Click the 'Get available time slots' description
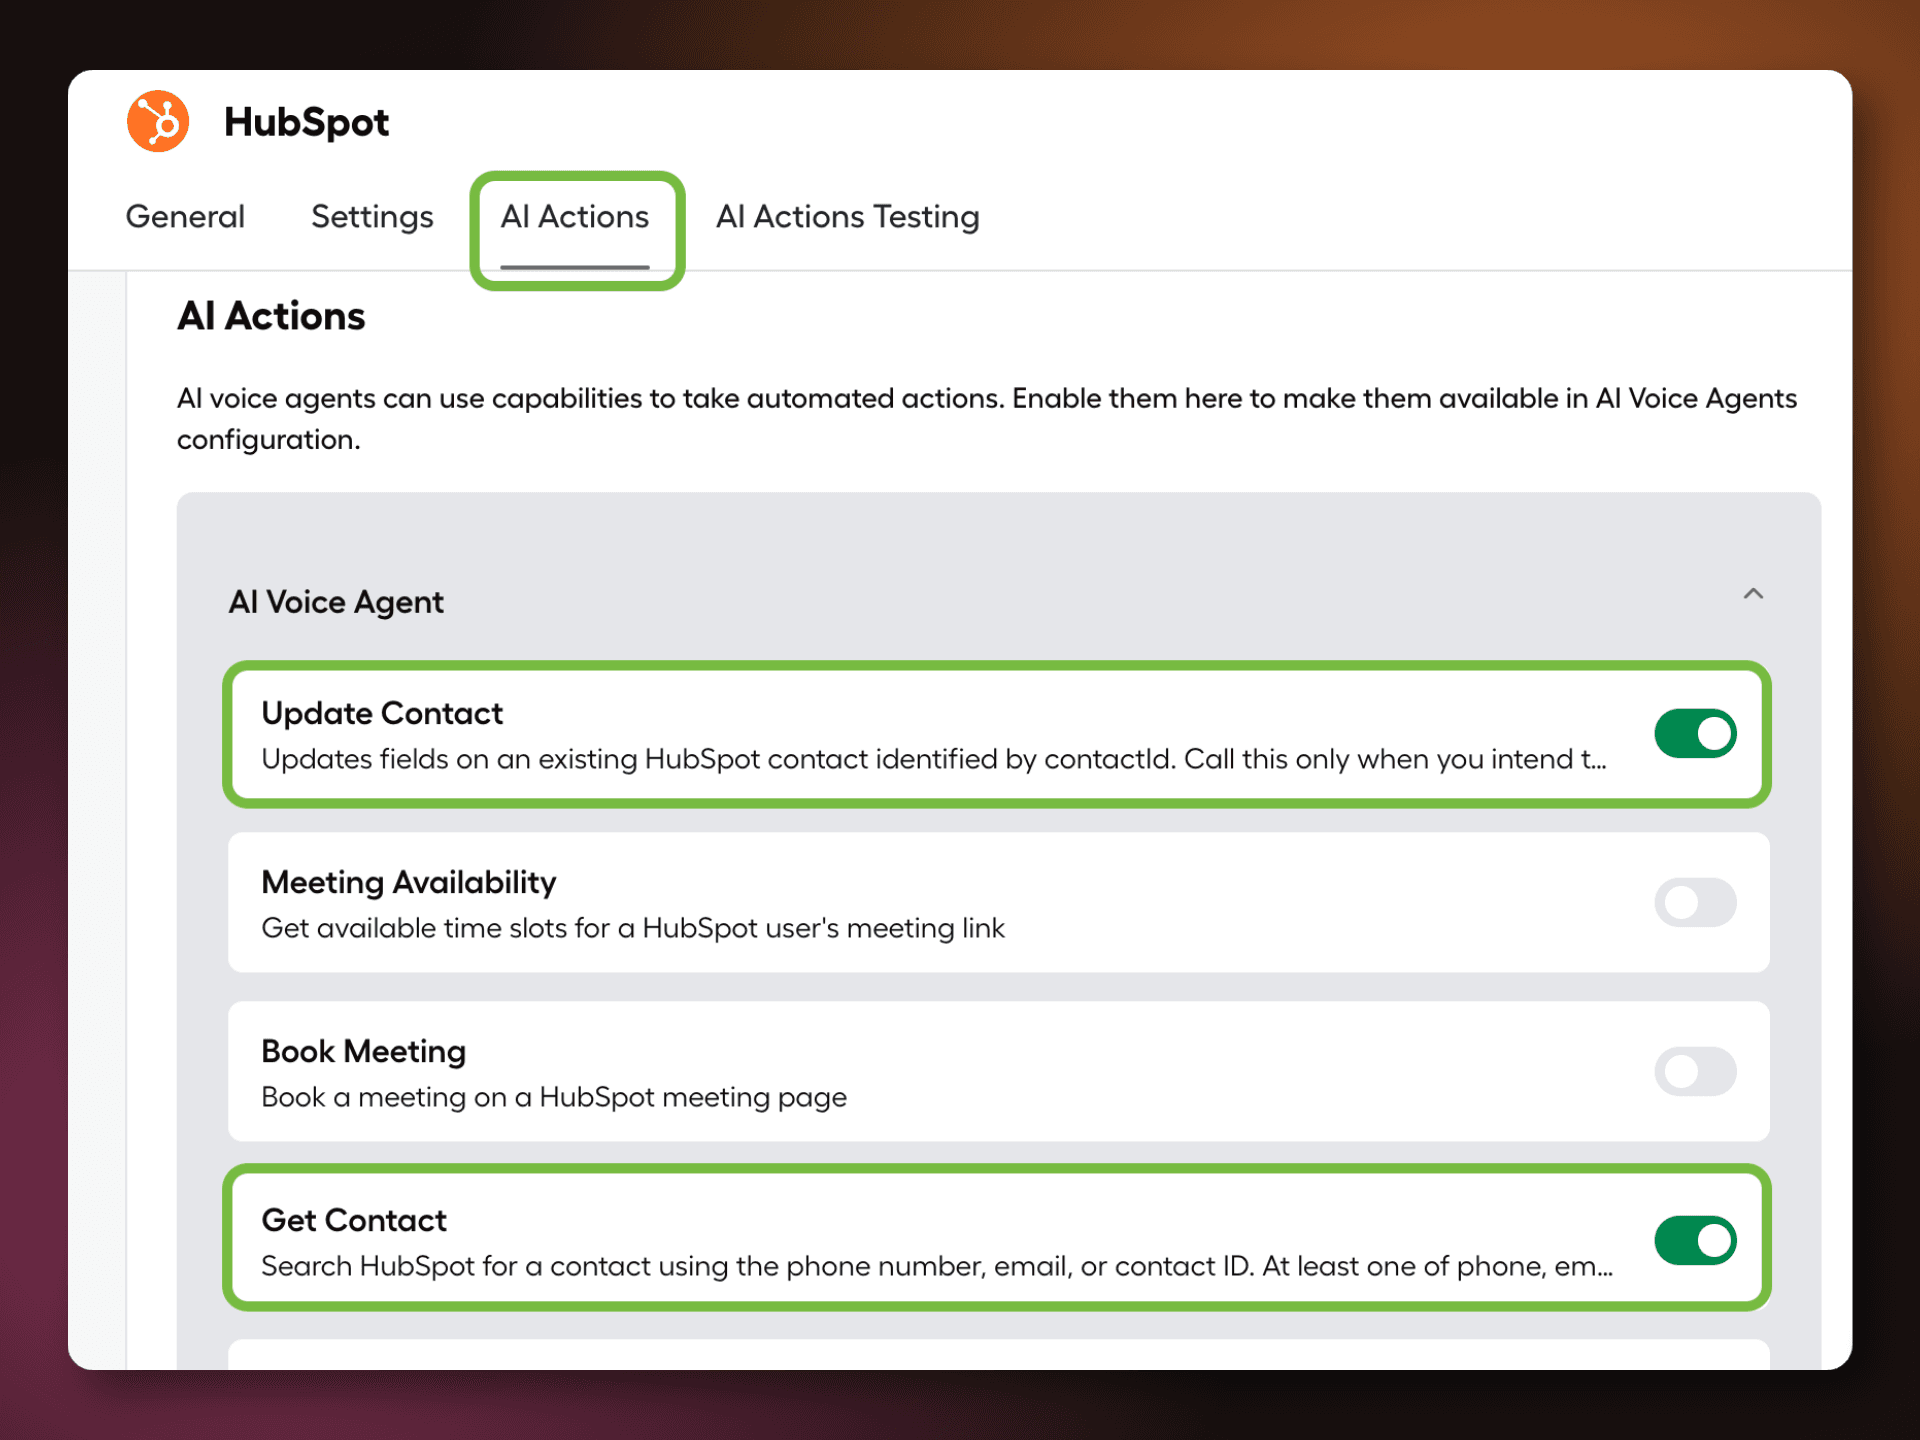Image resolution: width=1920 pixels, height=1440 pixels. [x=633, y=929]
